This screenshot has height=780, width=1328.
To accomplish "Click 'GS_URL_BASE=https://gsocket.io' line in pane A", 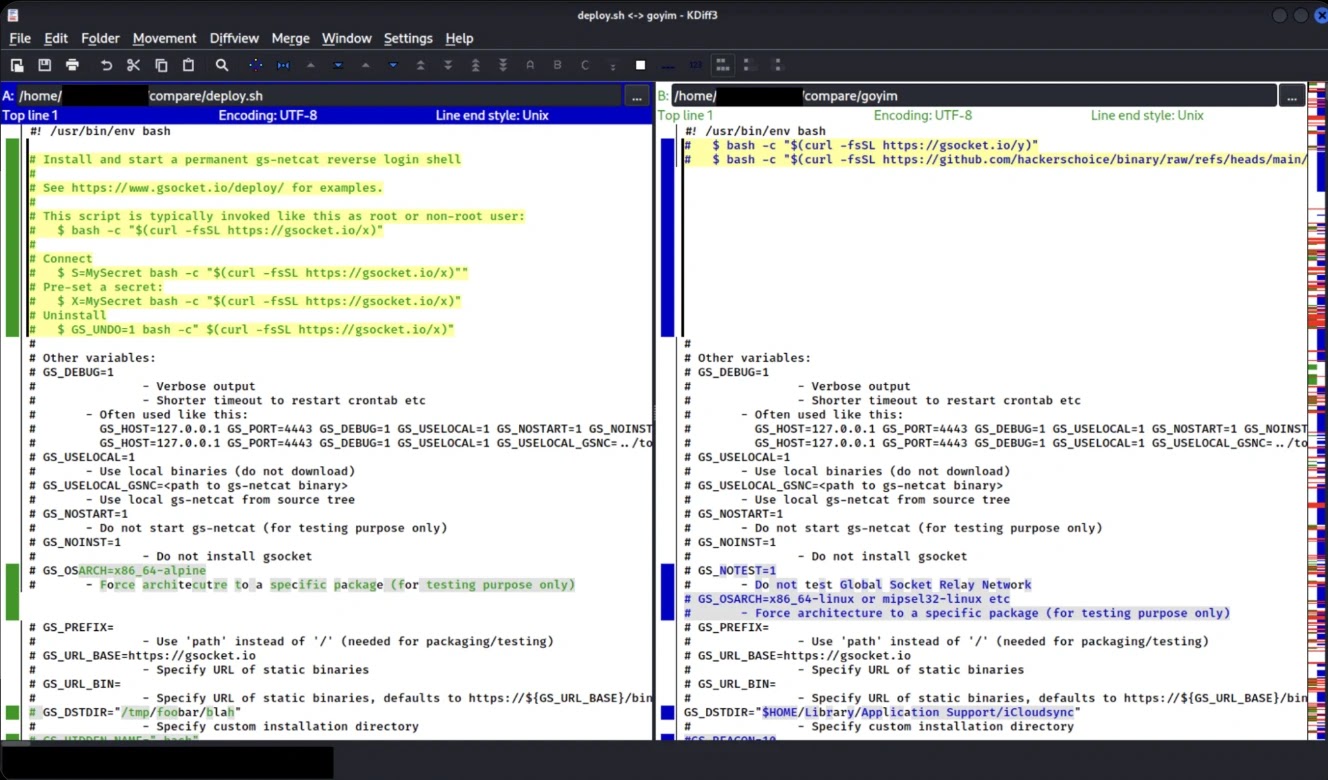I will click(142, 655).
